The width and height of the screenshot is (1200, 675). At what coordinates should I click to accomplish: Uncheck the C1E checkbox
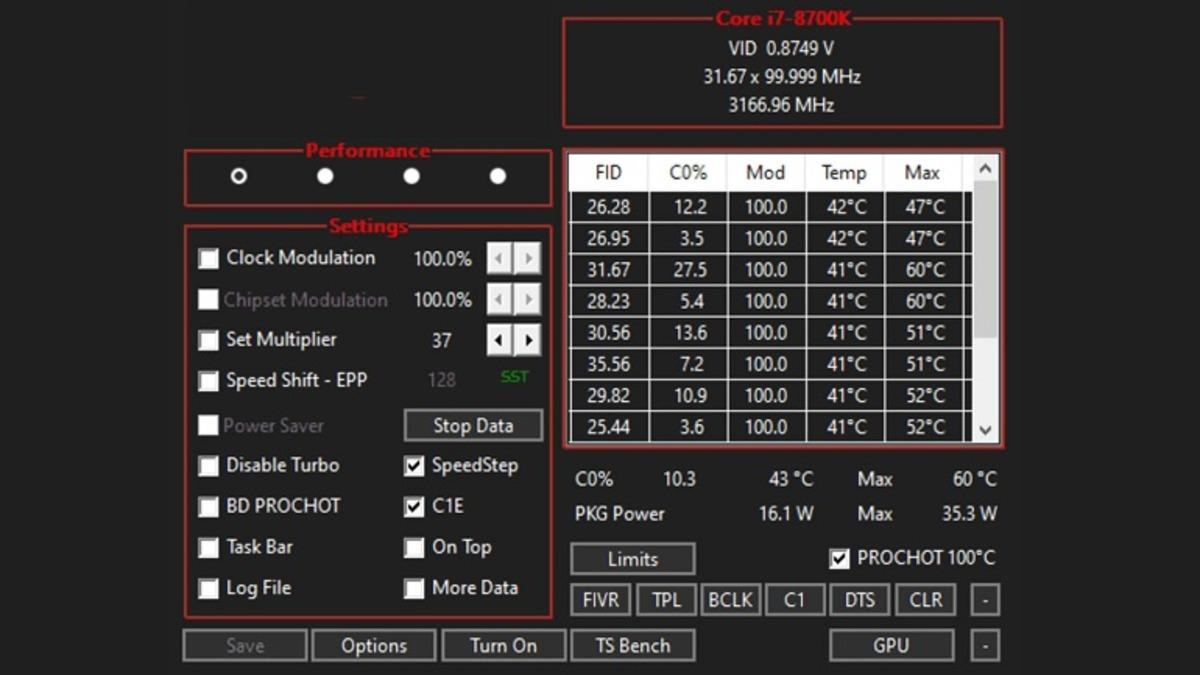click(413, 507)
